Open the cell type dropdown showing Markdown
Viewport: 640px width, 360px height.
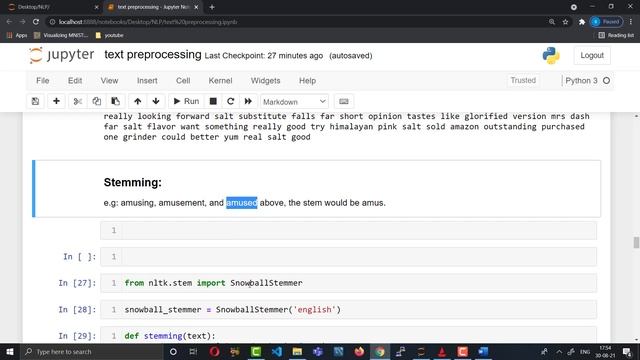294,102
